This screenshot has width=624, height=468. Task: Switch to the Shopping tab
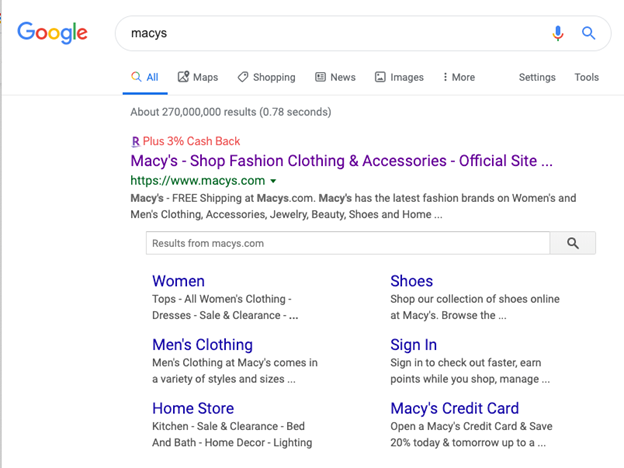[x=266, y=77]
